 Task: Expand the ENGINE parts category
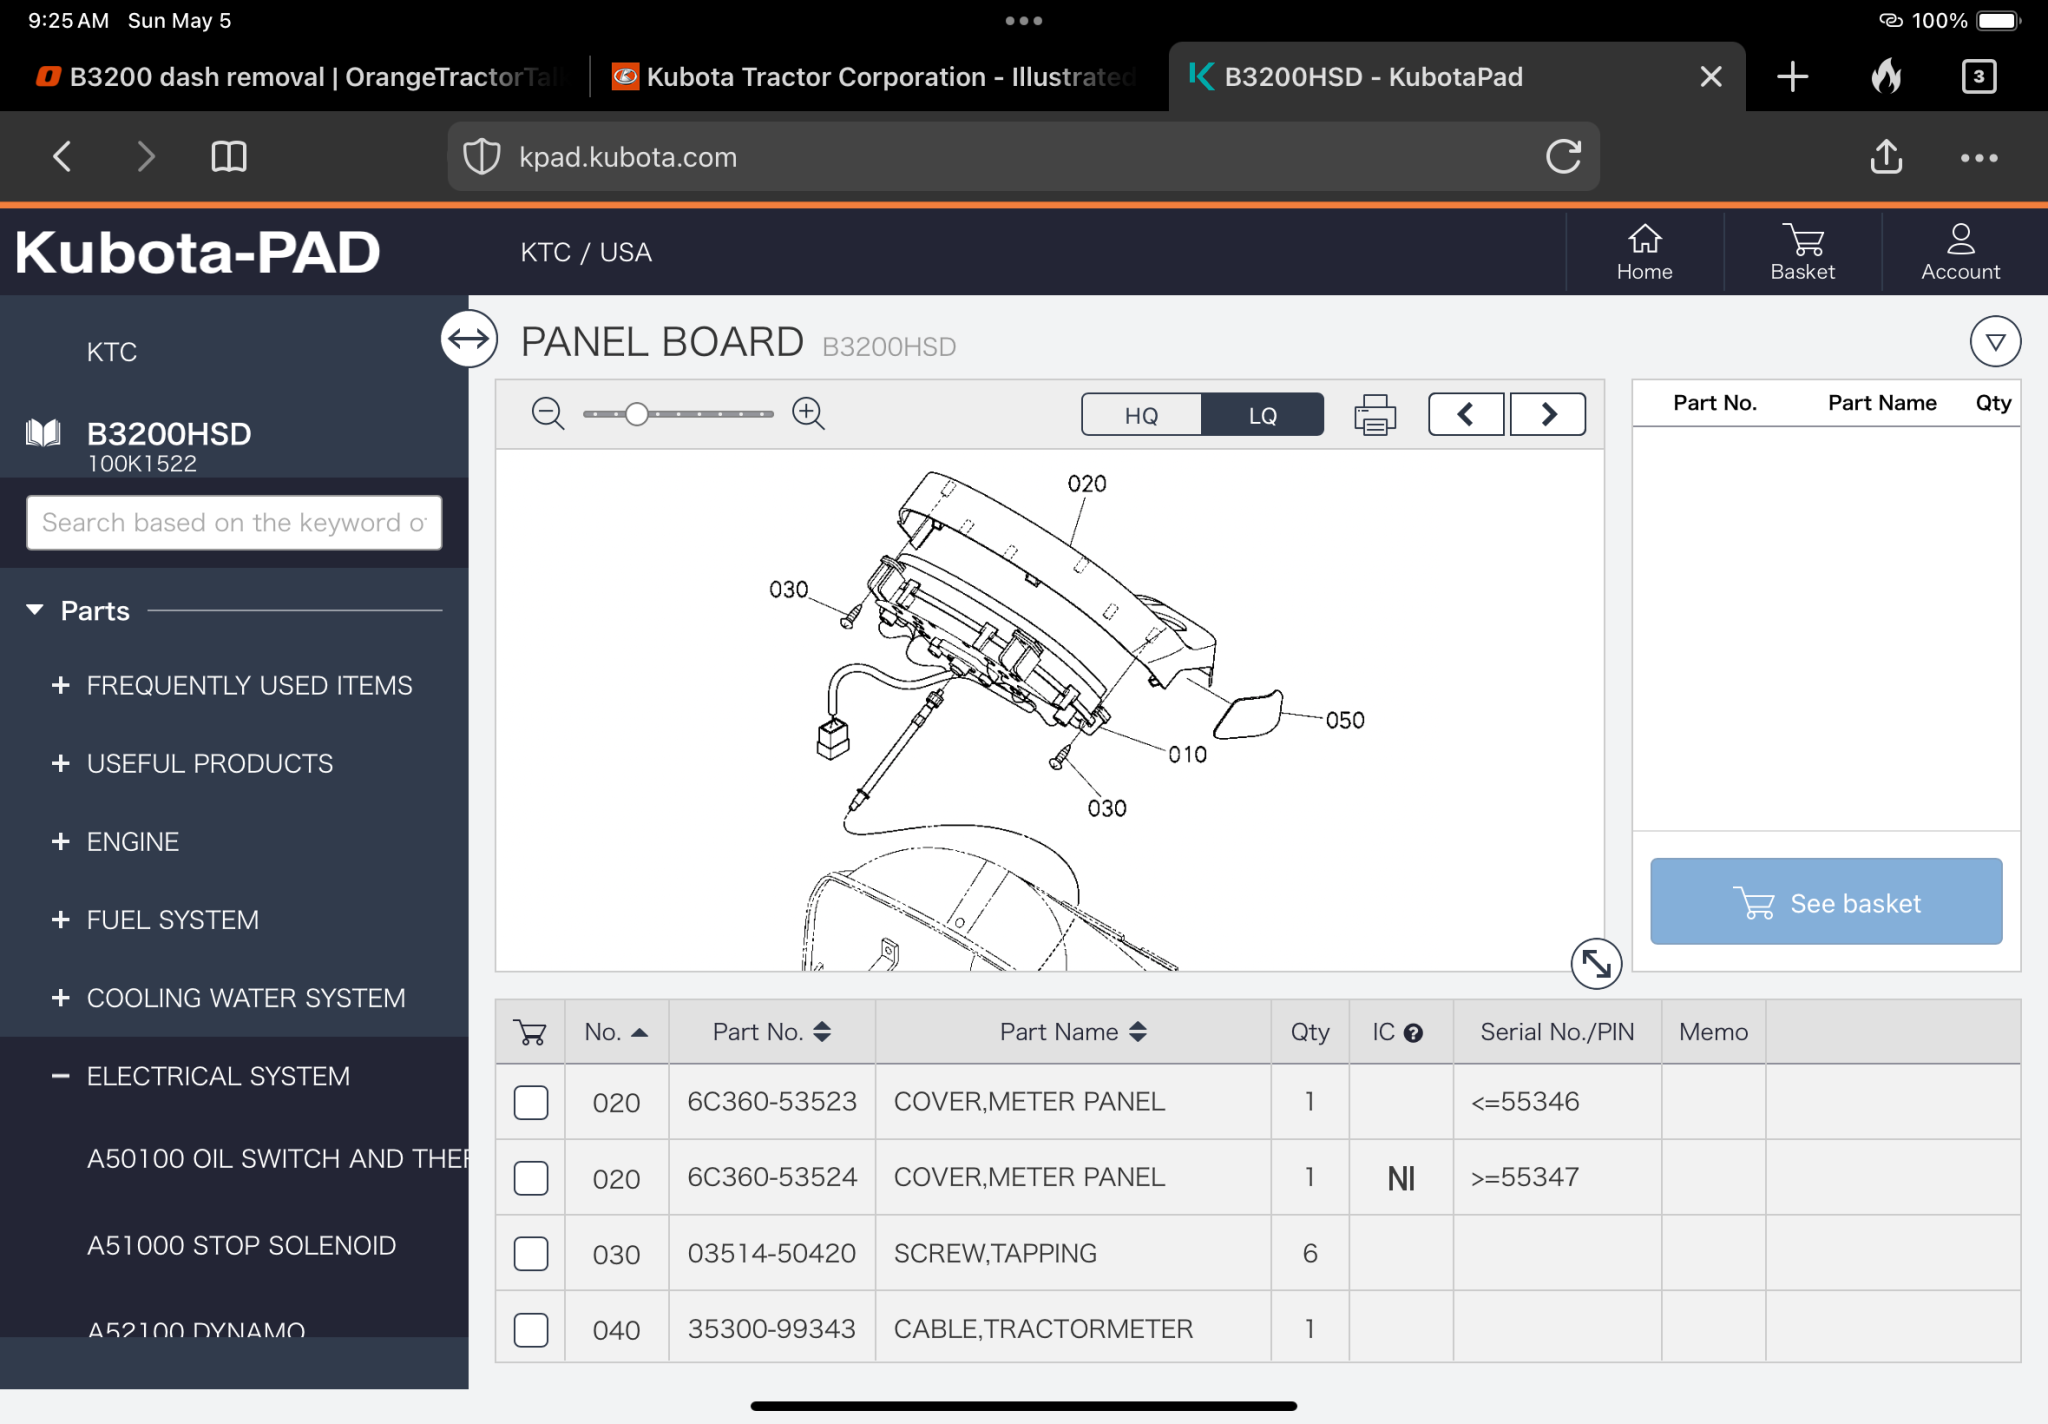pyautogui.click(x=132, y=842)
